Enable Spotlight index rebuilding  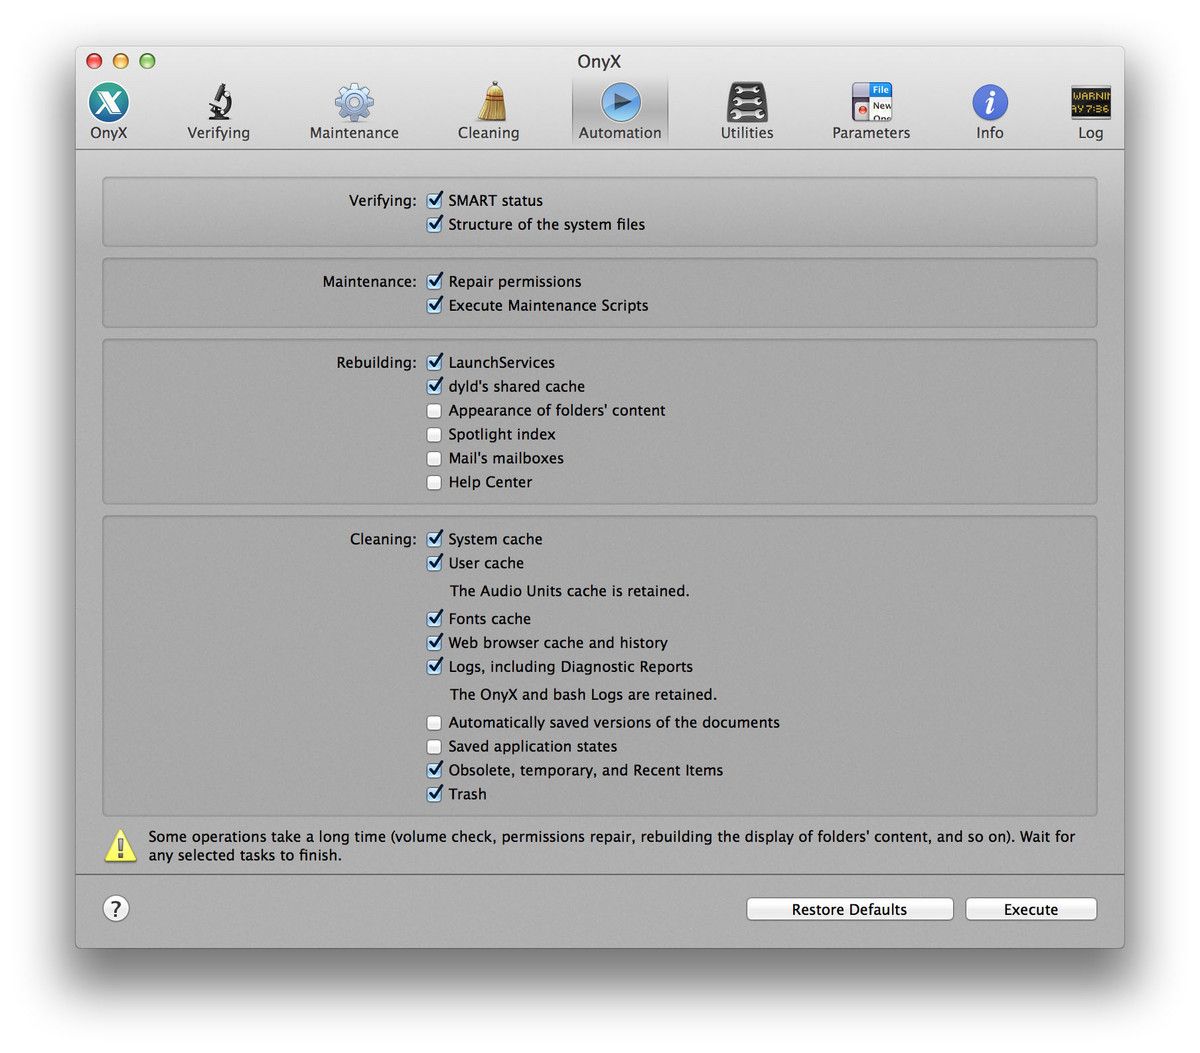pyautogui.click(x=434, y=434)
